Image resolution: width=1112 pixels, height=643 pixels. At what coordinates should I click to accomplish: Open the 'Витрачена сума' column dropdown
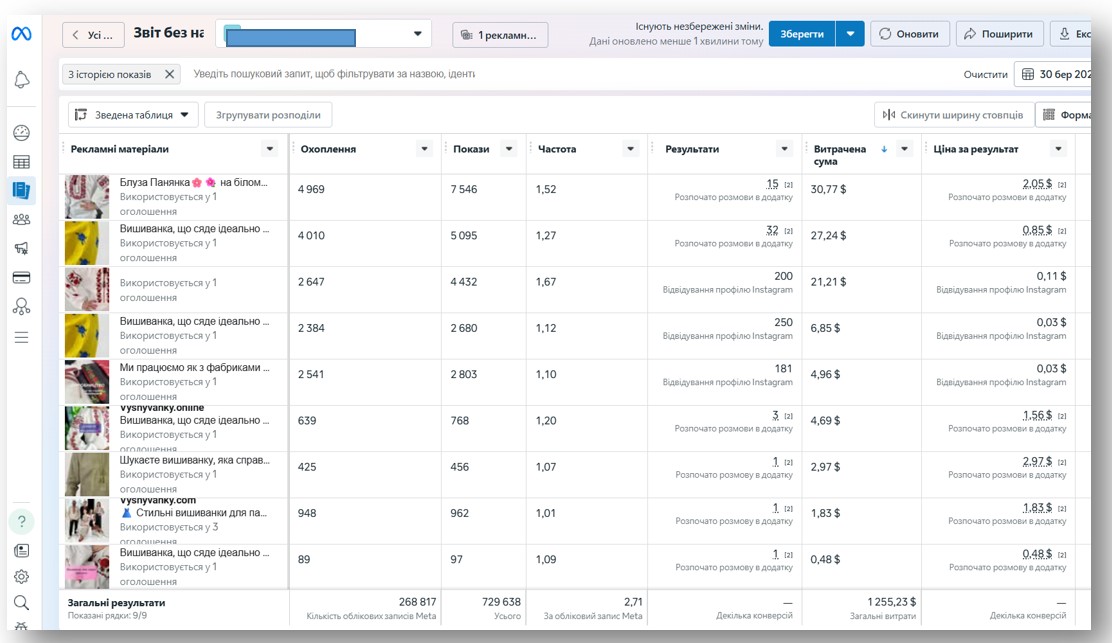pyautogui.click(x=904, y=149)
